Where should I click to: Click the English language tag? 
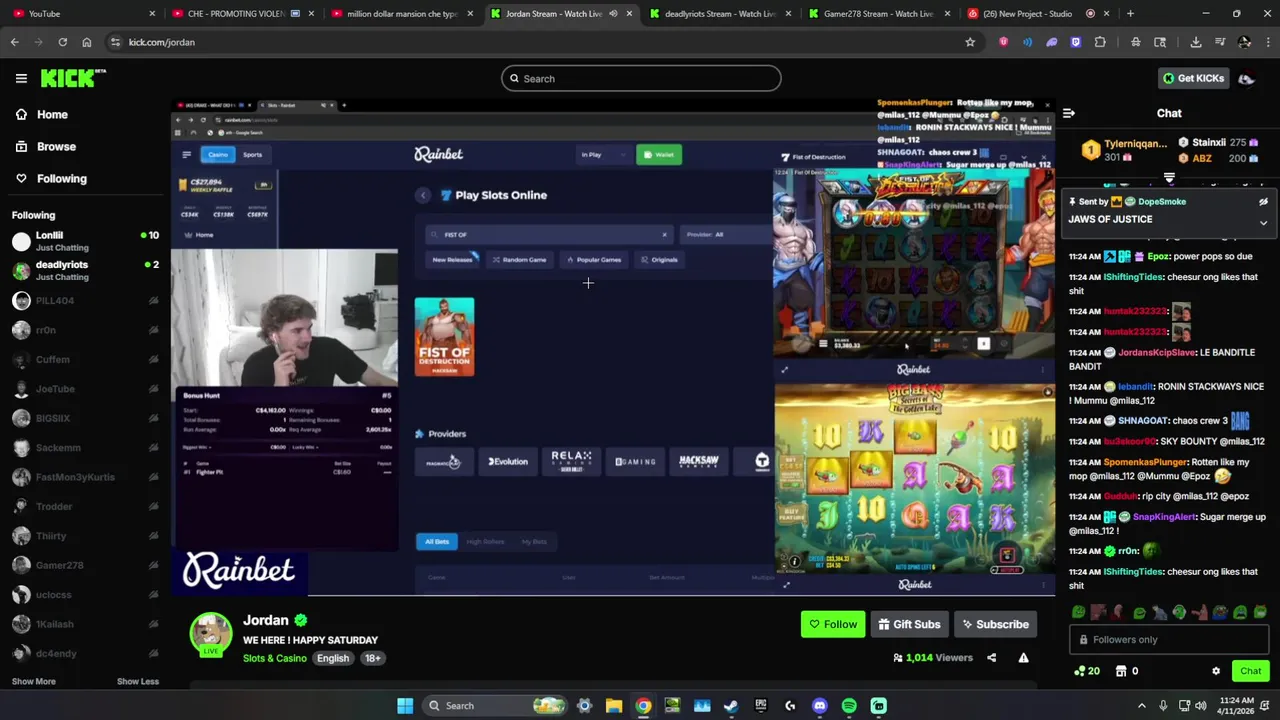(x=333, y=658)
